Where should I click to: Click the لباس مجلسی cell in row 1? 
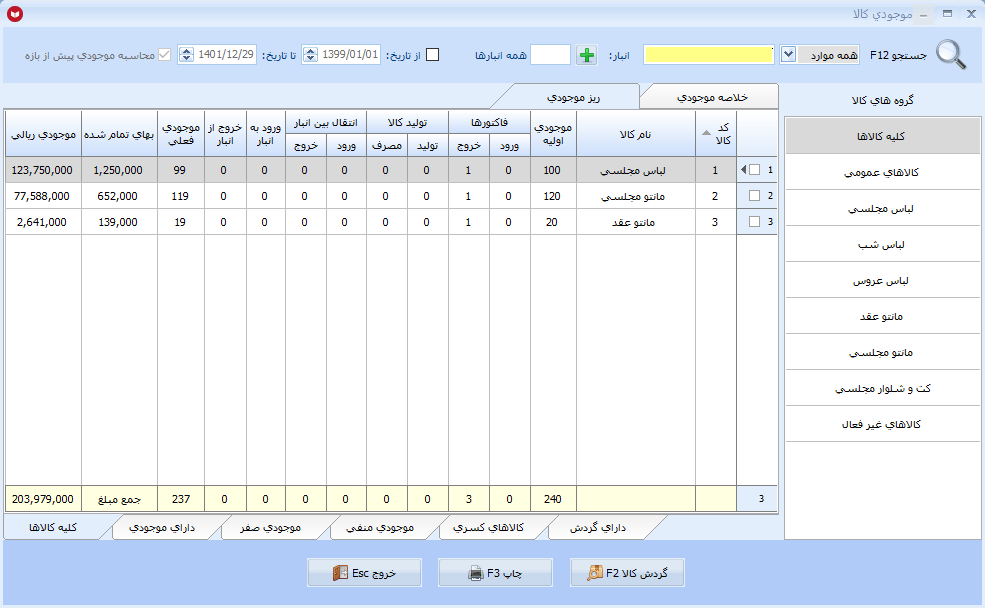click(636, 170)
